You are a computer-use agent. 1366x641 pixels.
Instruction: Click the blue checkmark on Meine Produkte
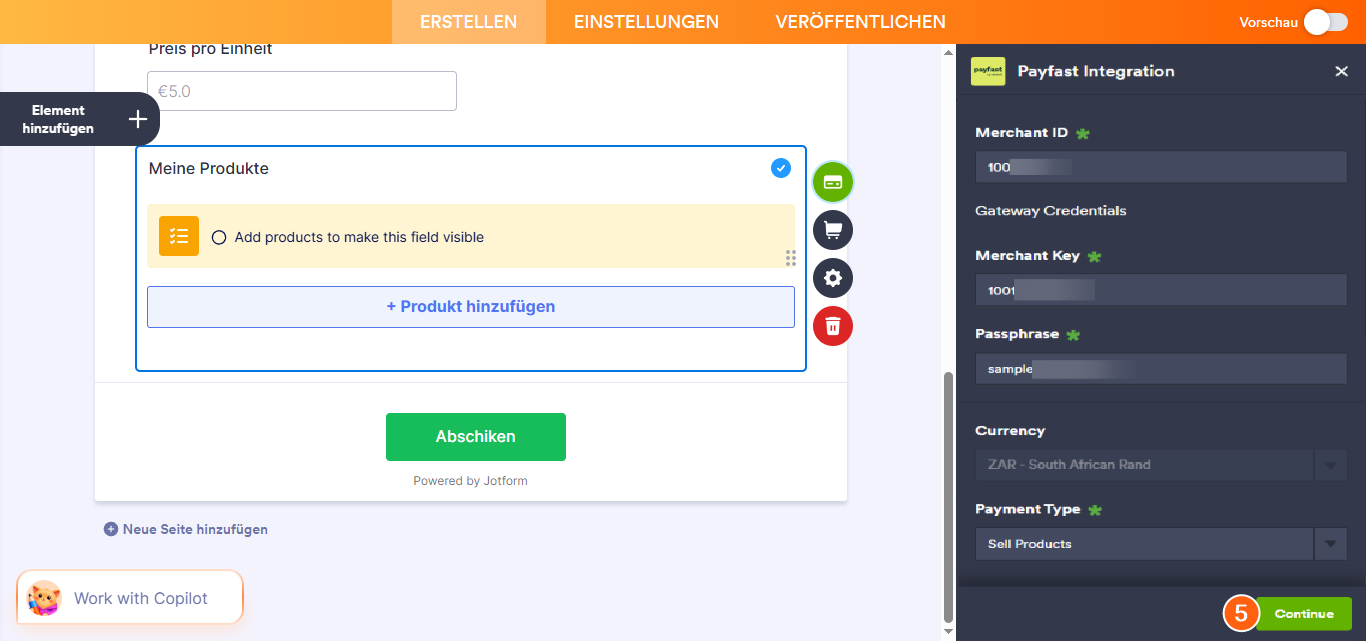pyautogui.click(x=781, y=168)
